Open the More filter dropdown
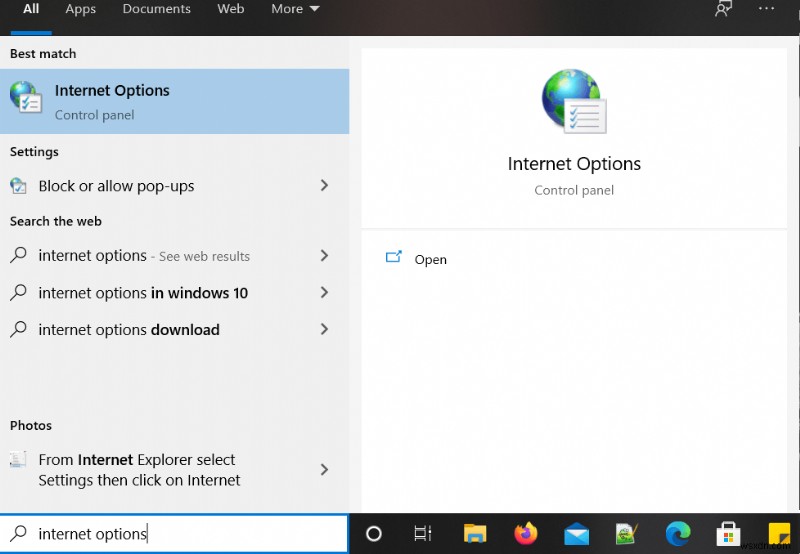This screenshot has width=800, height=554. (295, 9)
